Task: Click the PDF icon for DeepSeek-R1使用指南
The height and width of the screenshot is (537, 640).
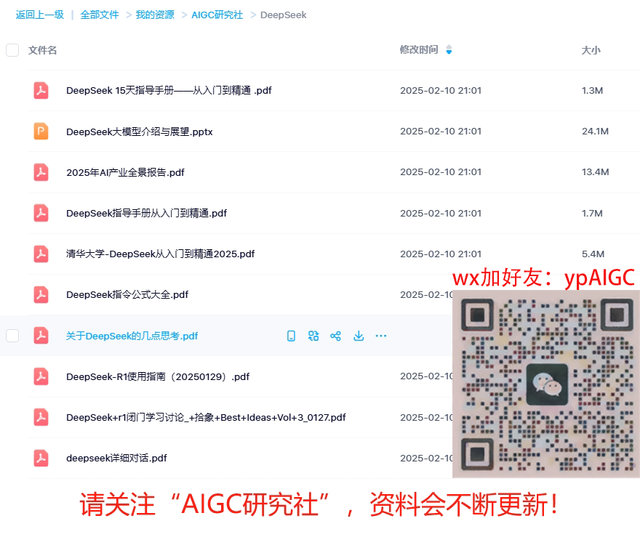Action: tap(41, 376)
